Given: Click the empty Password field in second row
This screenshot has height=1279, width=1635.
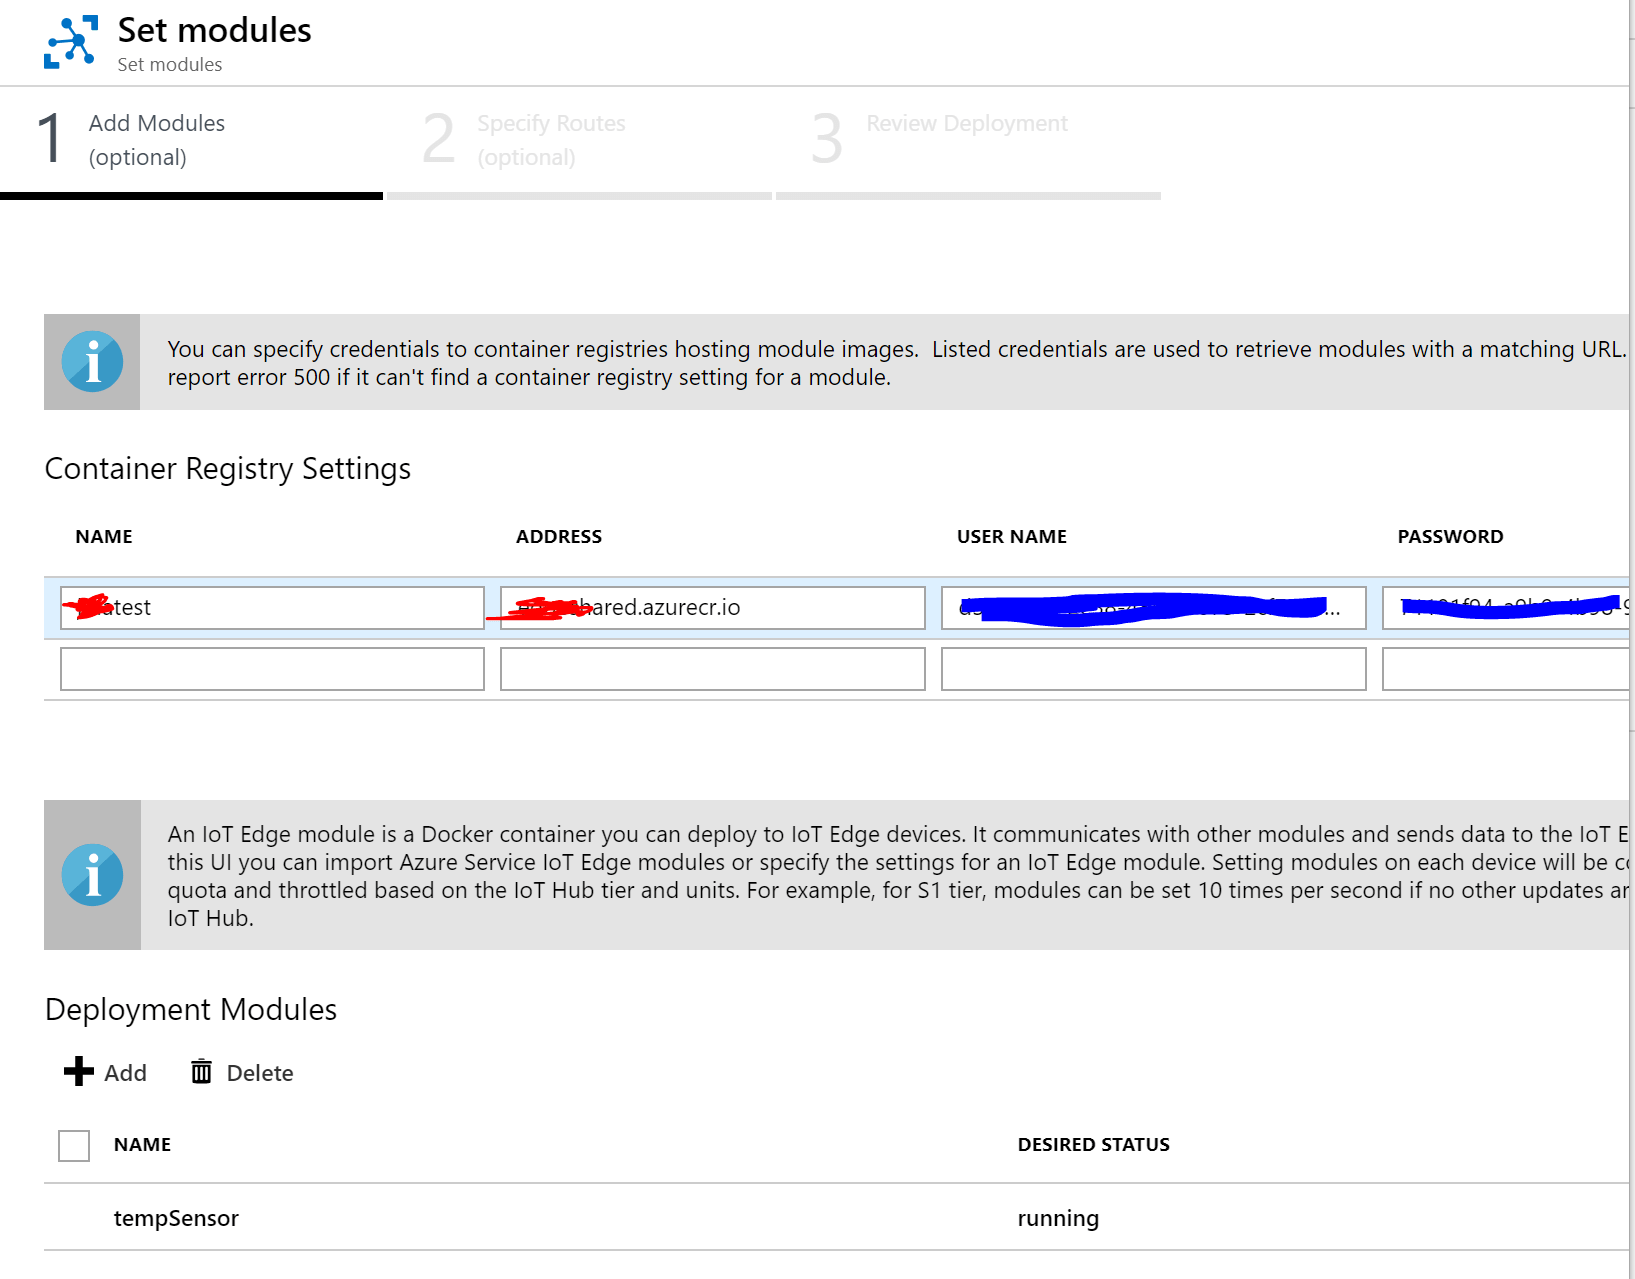Looking at the screenshot, I should [1506, 669].
